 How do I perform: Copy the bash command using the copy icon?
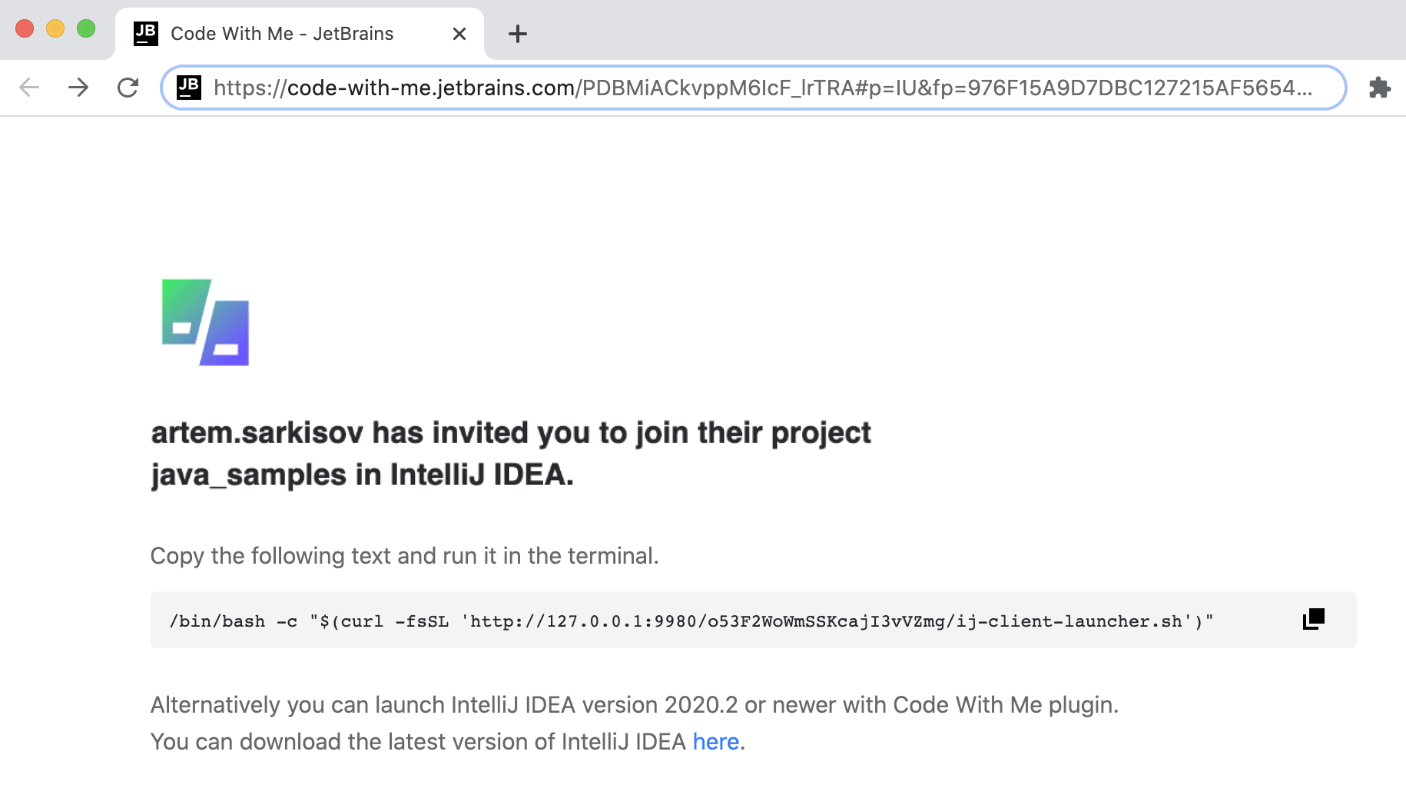[x=1313, y=620]
